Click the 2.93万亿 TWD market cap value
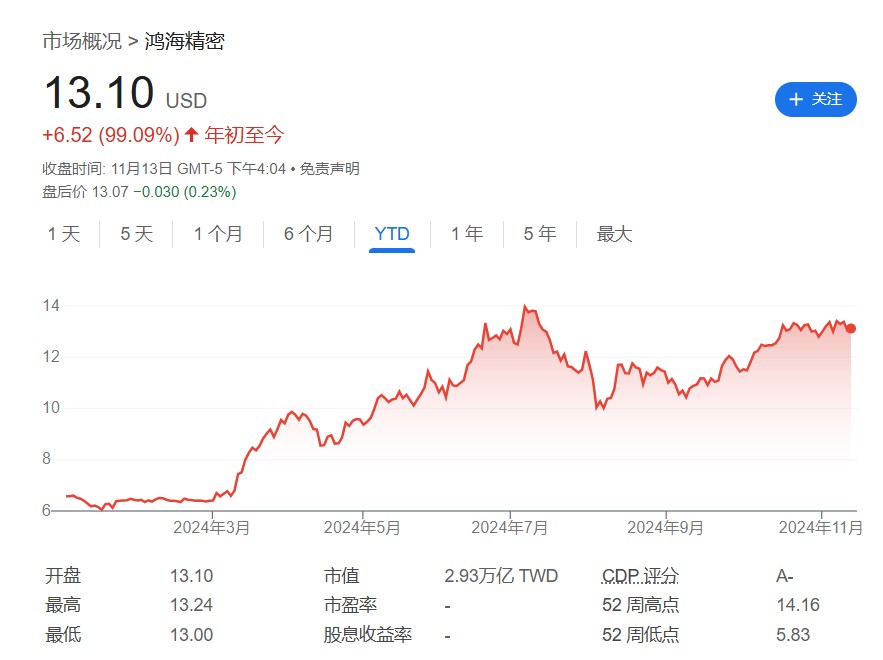The height and width of the screenshot is (660, 883). click(x=501, y=576)
